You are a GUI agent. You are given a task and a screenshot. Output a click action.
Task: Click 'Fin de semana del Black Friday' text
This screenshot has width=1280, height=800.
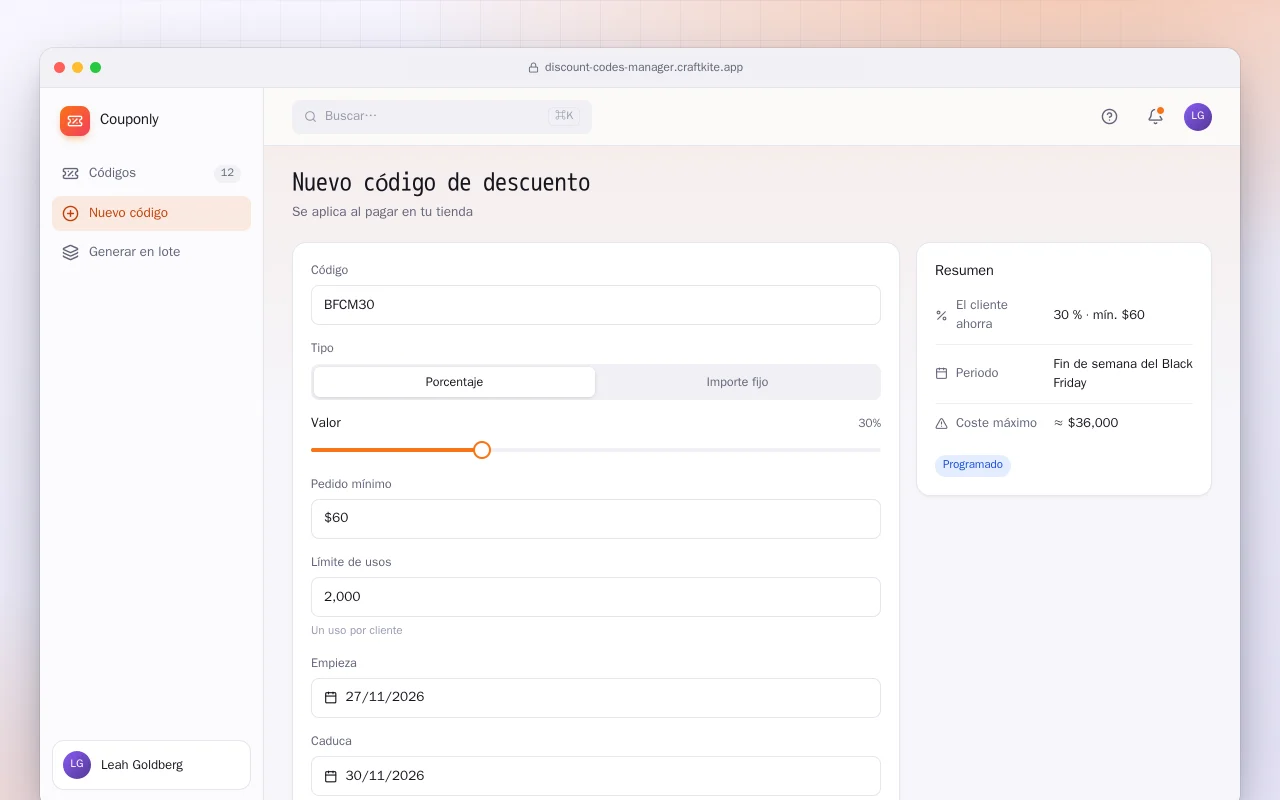pos(1123,373)
